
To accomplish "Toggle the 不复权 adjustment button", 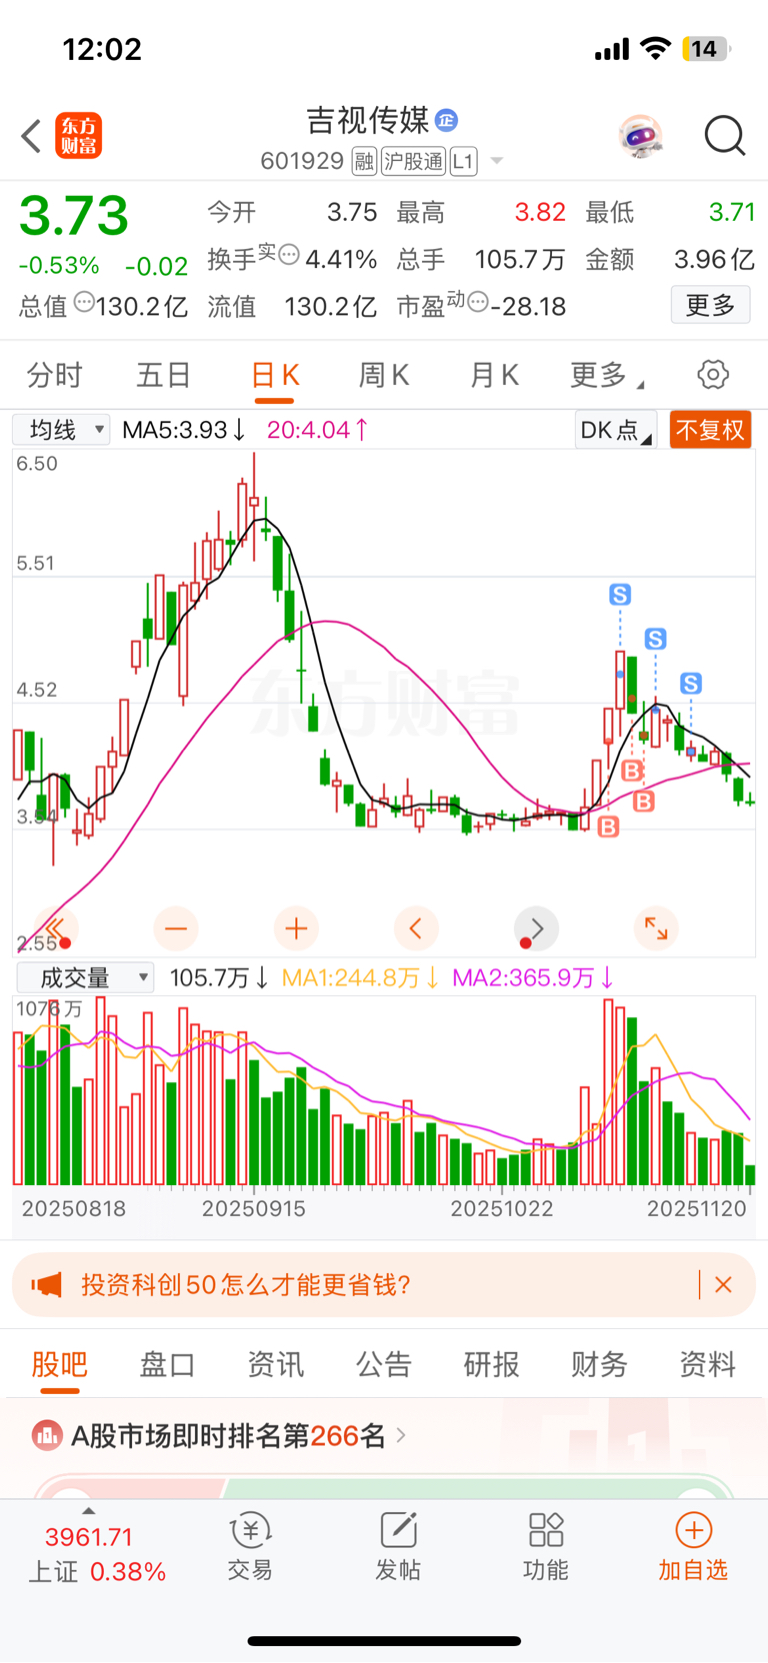I will point(710,430).
